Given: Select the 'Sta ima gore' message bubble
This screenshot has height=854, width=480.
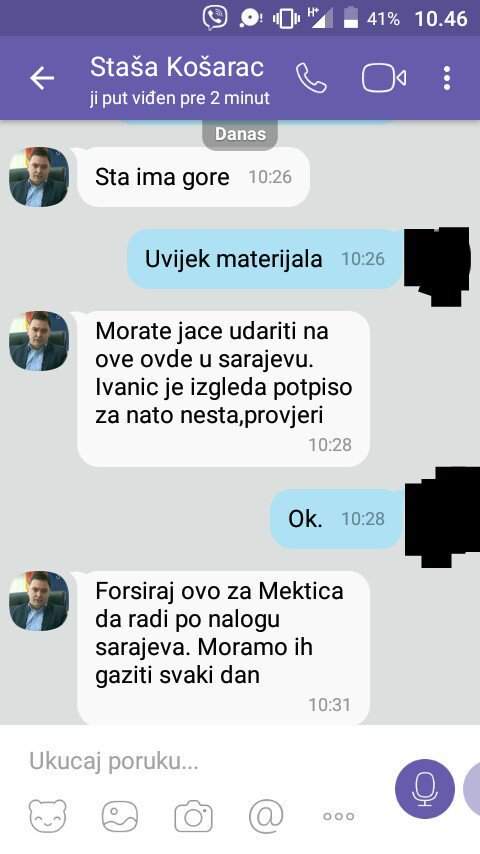Looking at the screenshot, I should coord(193,178).
